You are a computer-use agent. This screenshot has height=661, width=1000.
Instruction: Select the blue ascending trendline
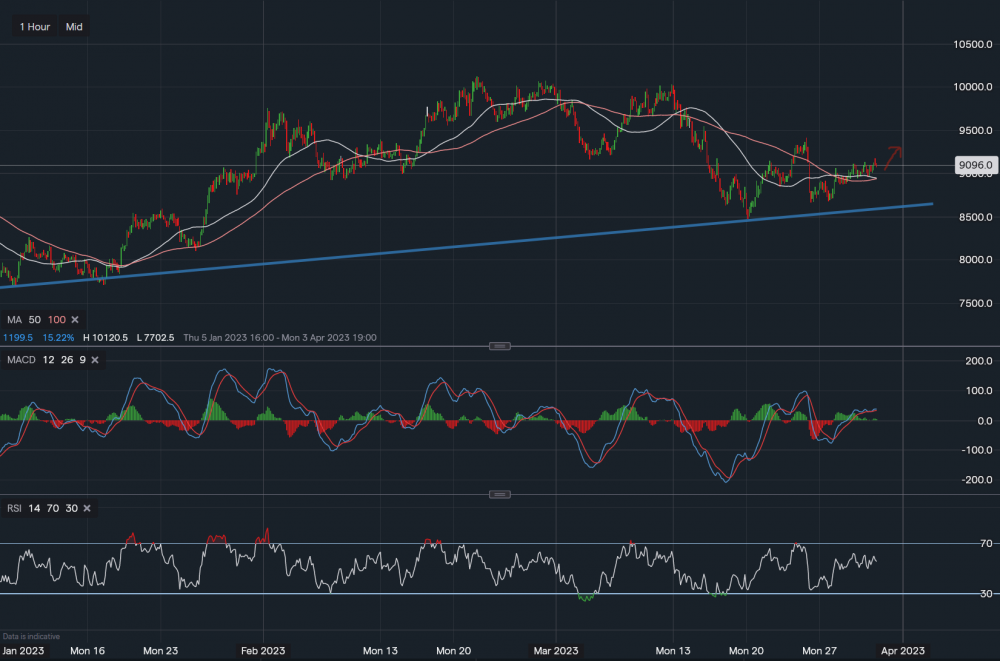[500, 243]
